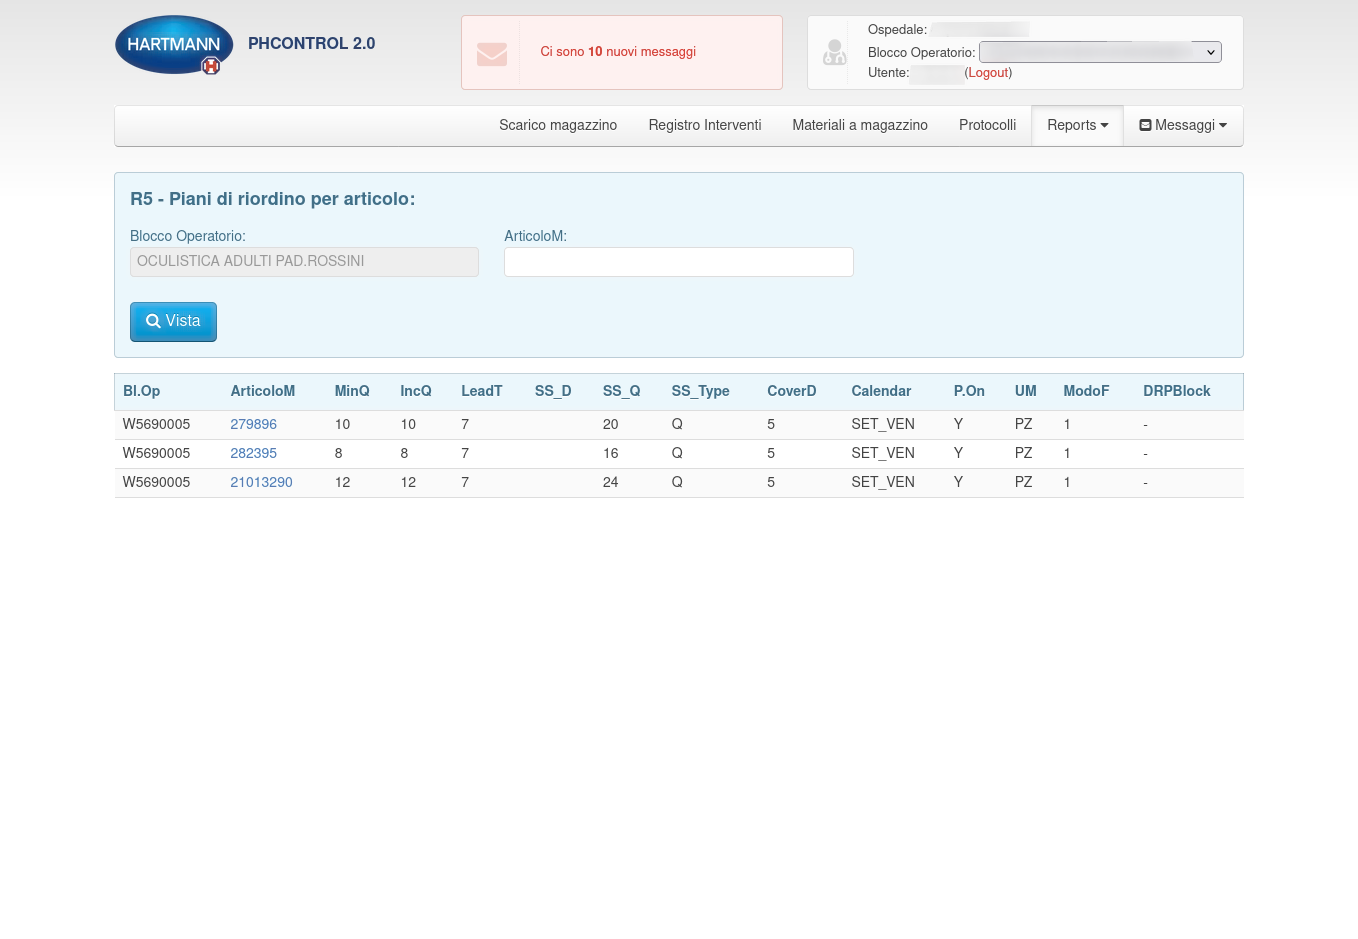Open the Blocco Operatorio dropdown in header
This screenshot has width=1358, height=939.
pos(1099,52)
